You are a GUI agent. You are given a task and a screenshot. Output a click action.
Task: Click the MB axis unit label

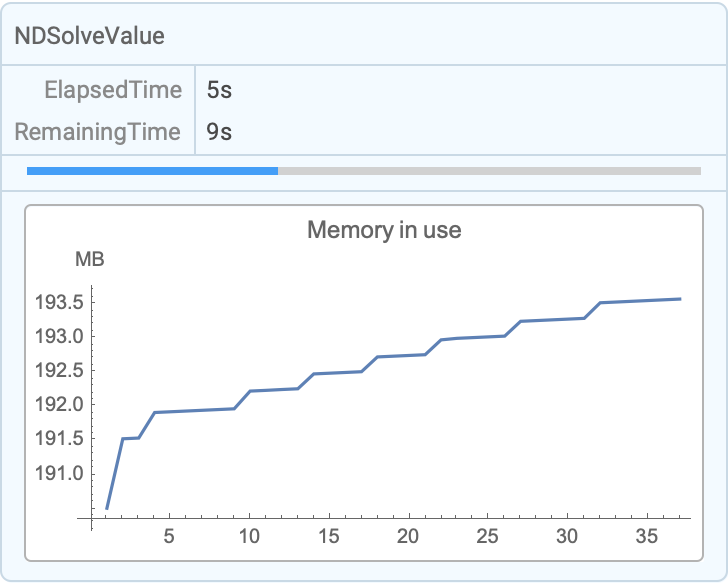[90, 261]
